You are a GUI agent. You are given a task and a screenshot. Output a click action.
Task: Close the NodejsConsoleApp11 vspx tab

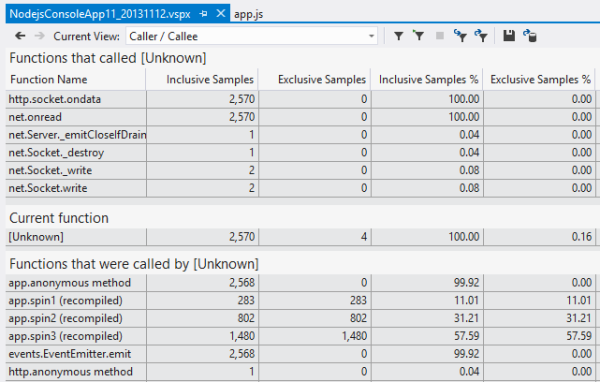point(221,13)
